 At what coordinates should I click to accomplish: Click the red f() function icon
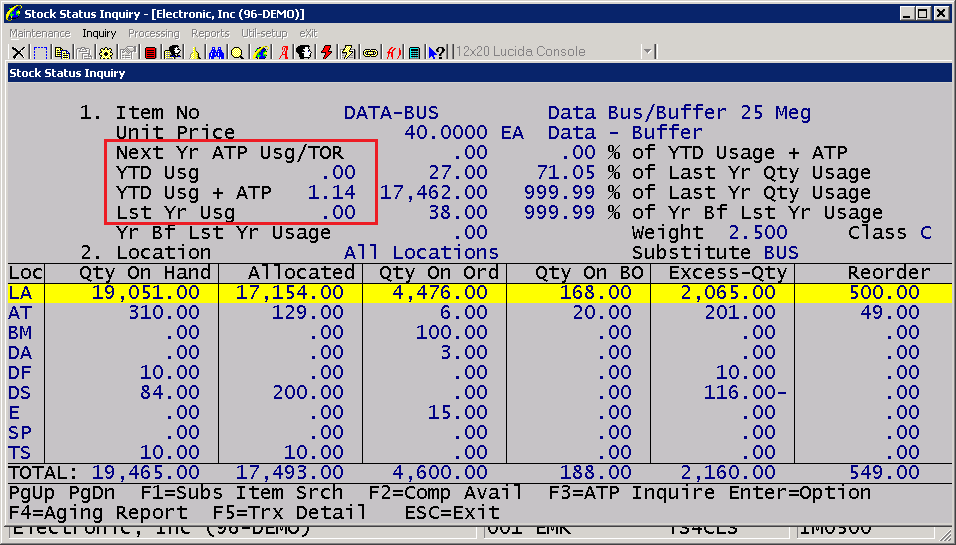click(x=393, y=52)
